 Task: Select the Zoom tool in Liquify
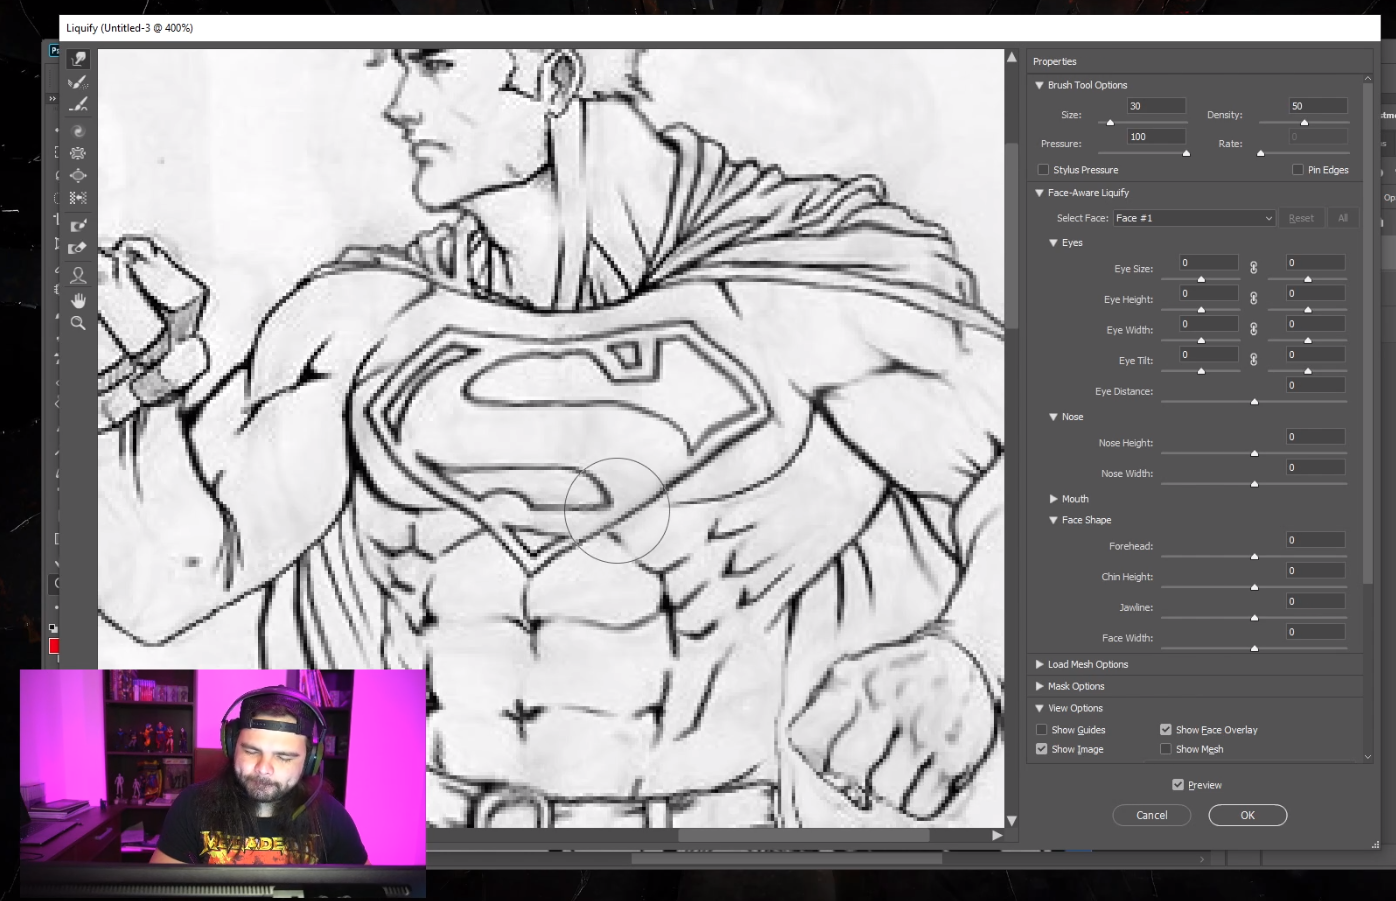pyautogui.click(x=78, y=323)
